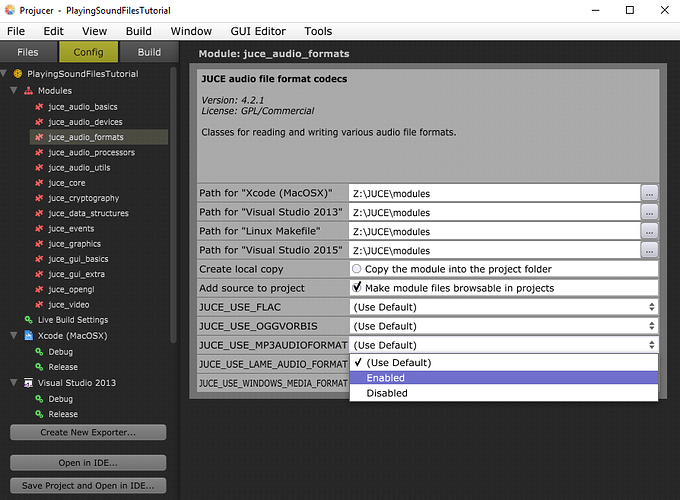Open the View menu
680x500 pixels.
pyautogui.click(x=95, y=31)
